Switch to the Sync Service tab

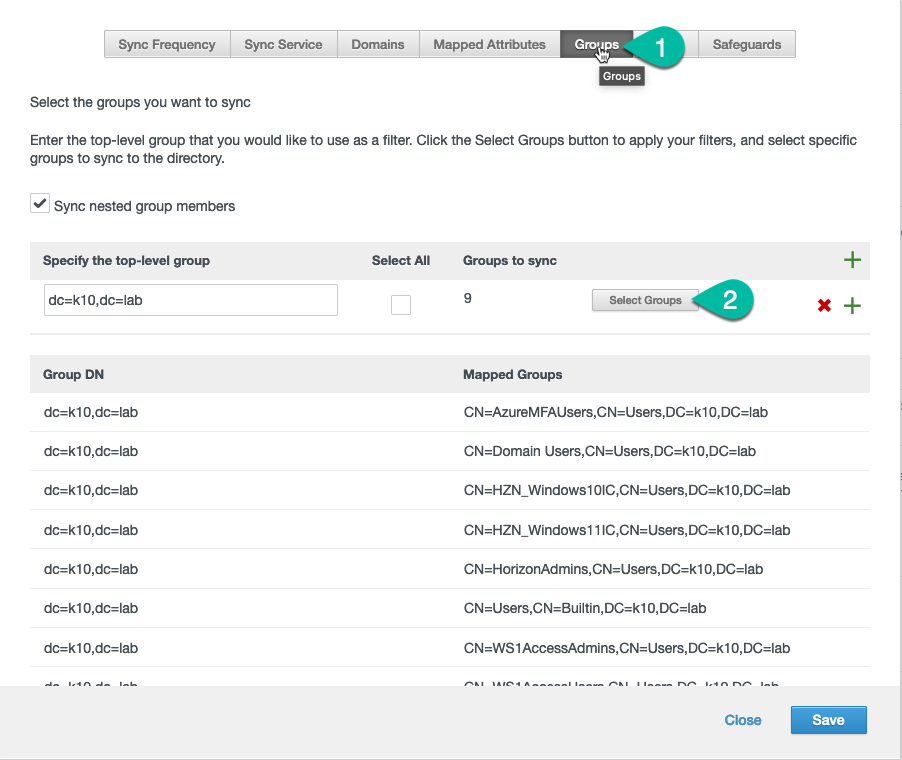(x=283, y=44)
